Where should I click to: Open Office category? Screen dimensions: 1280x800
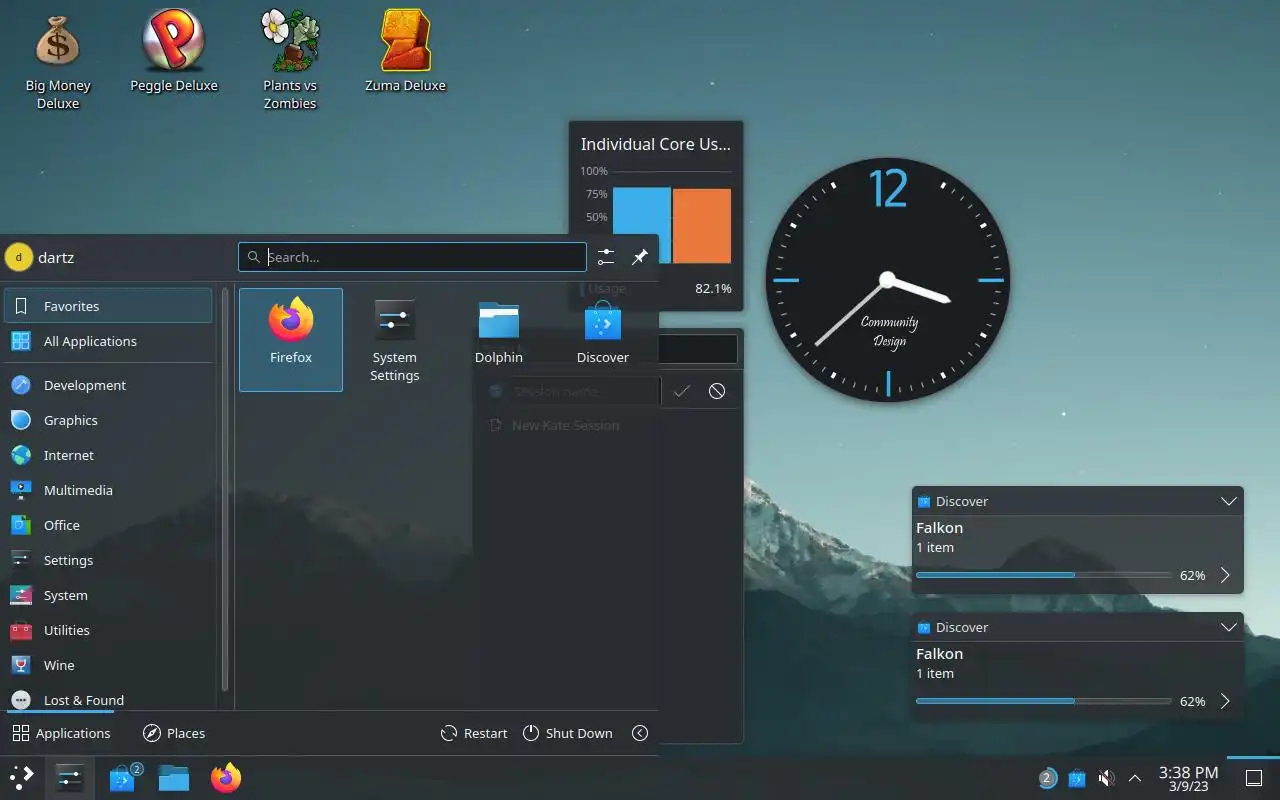pos(108,525)
